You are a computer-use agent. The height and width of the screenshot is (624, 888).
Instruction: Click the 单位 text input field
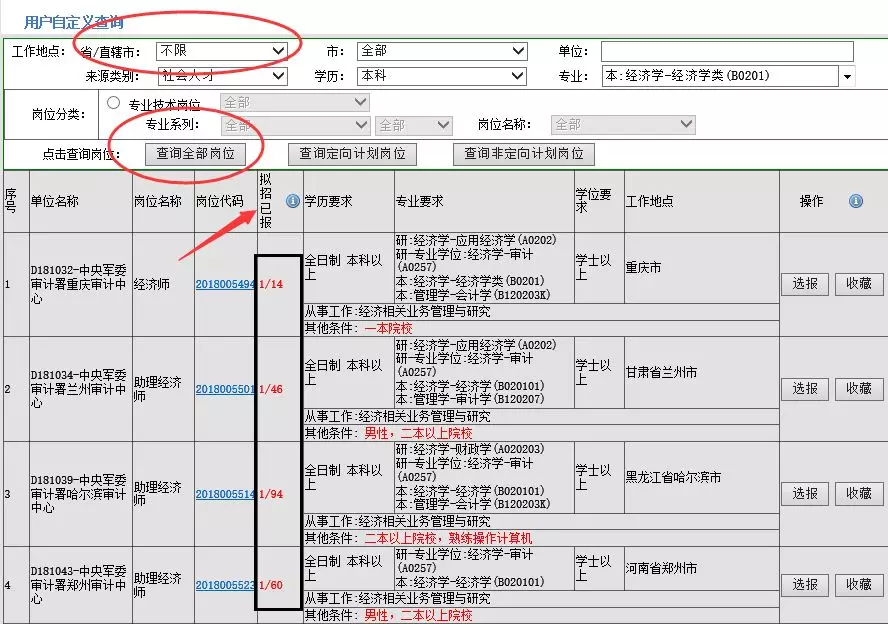click(x=727, y=51)
